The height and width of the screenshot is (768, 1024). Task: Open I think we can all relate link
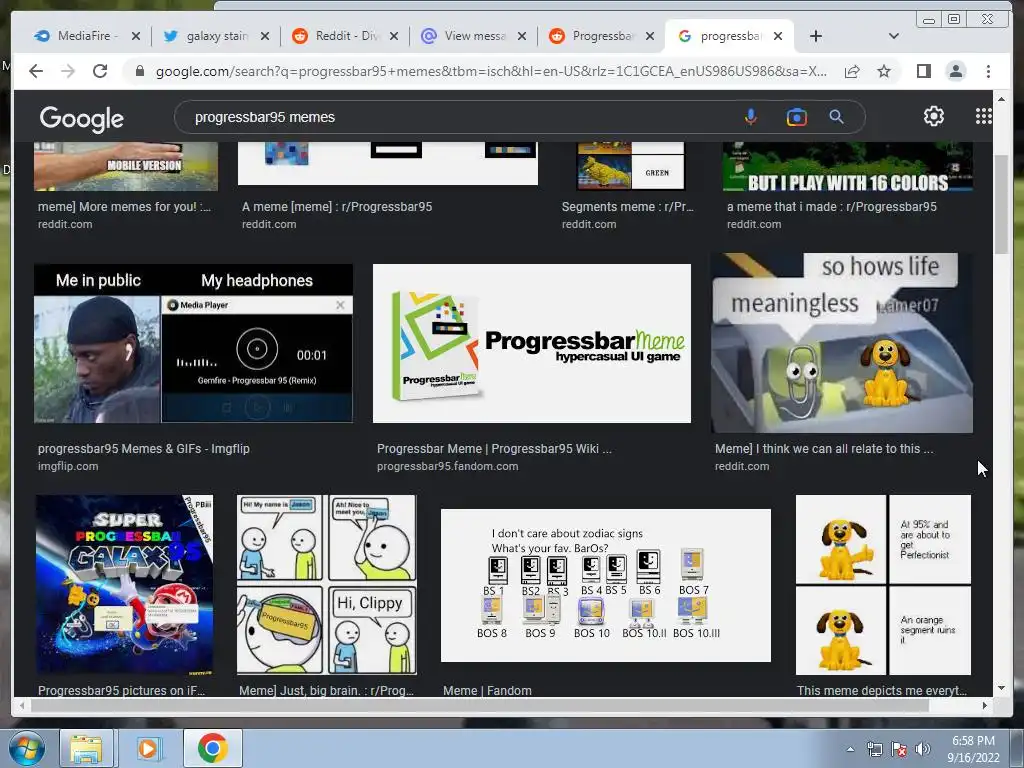coord(824,449)
